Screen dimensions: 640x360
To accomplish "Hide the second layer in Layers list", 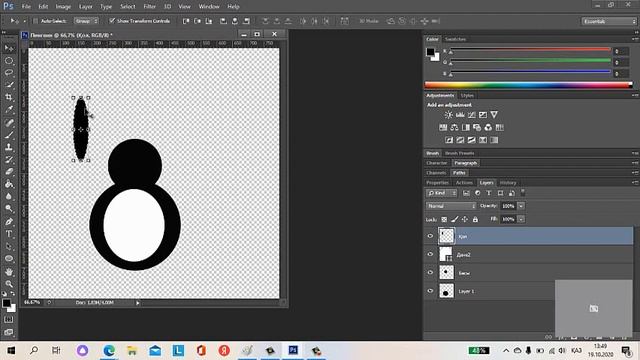I will point(430,254).
